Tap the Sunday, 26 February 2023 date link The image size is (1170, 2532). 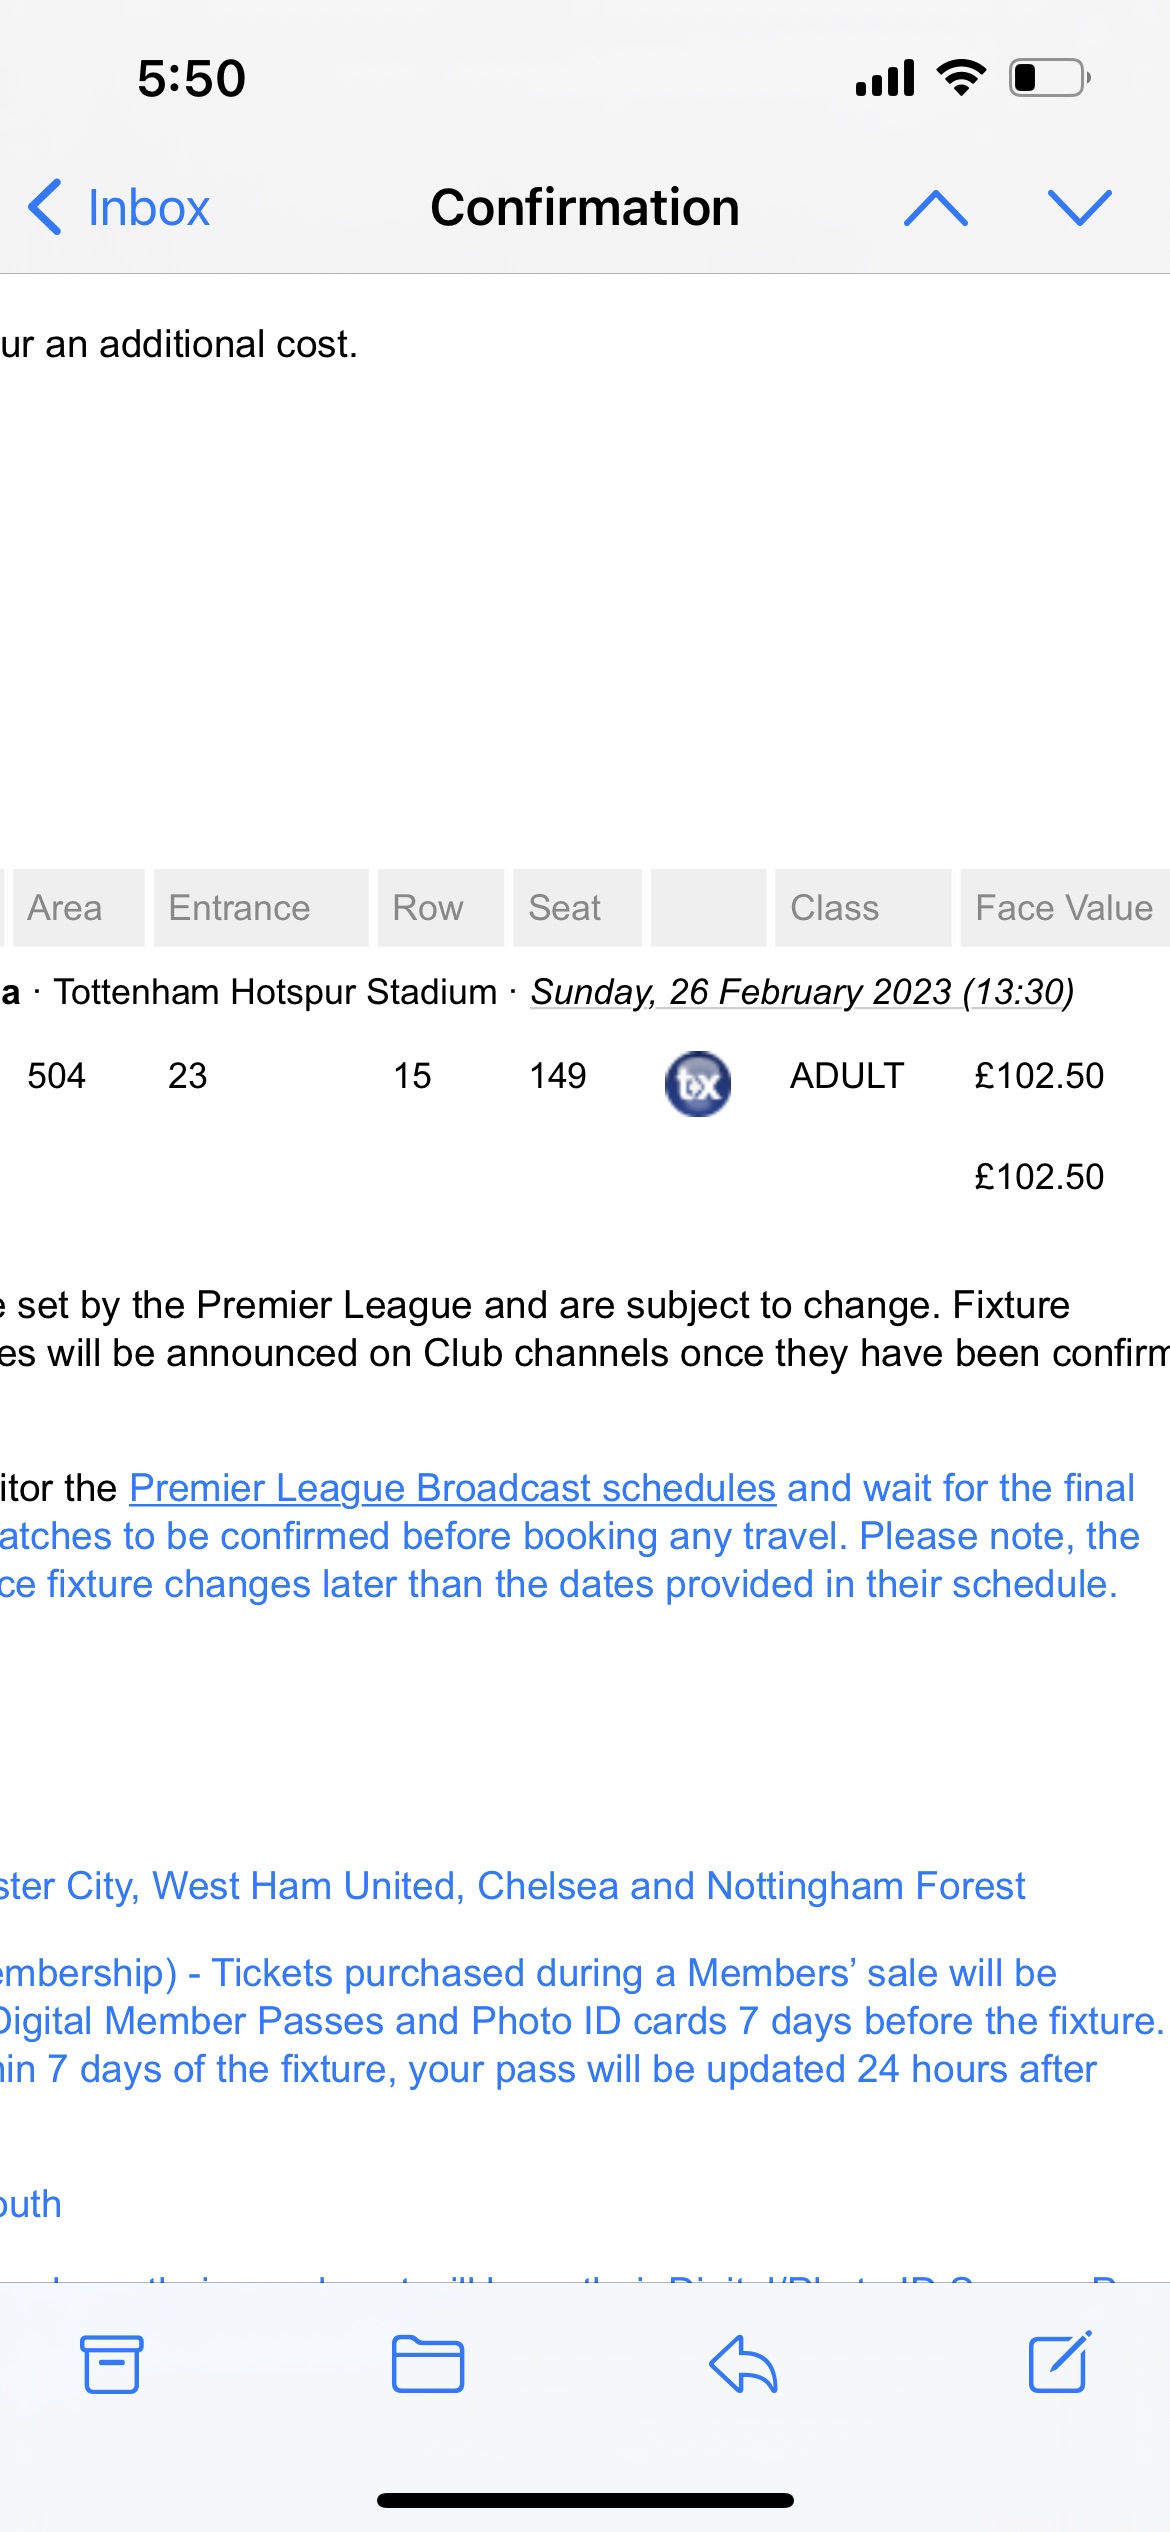[x=801, y=992]
